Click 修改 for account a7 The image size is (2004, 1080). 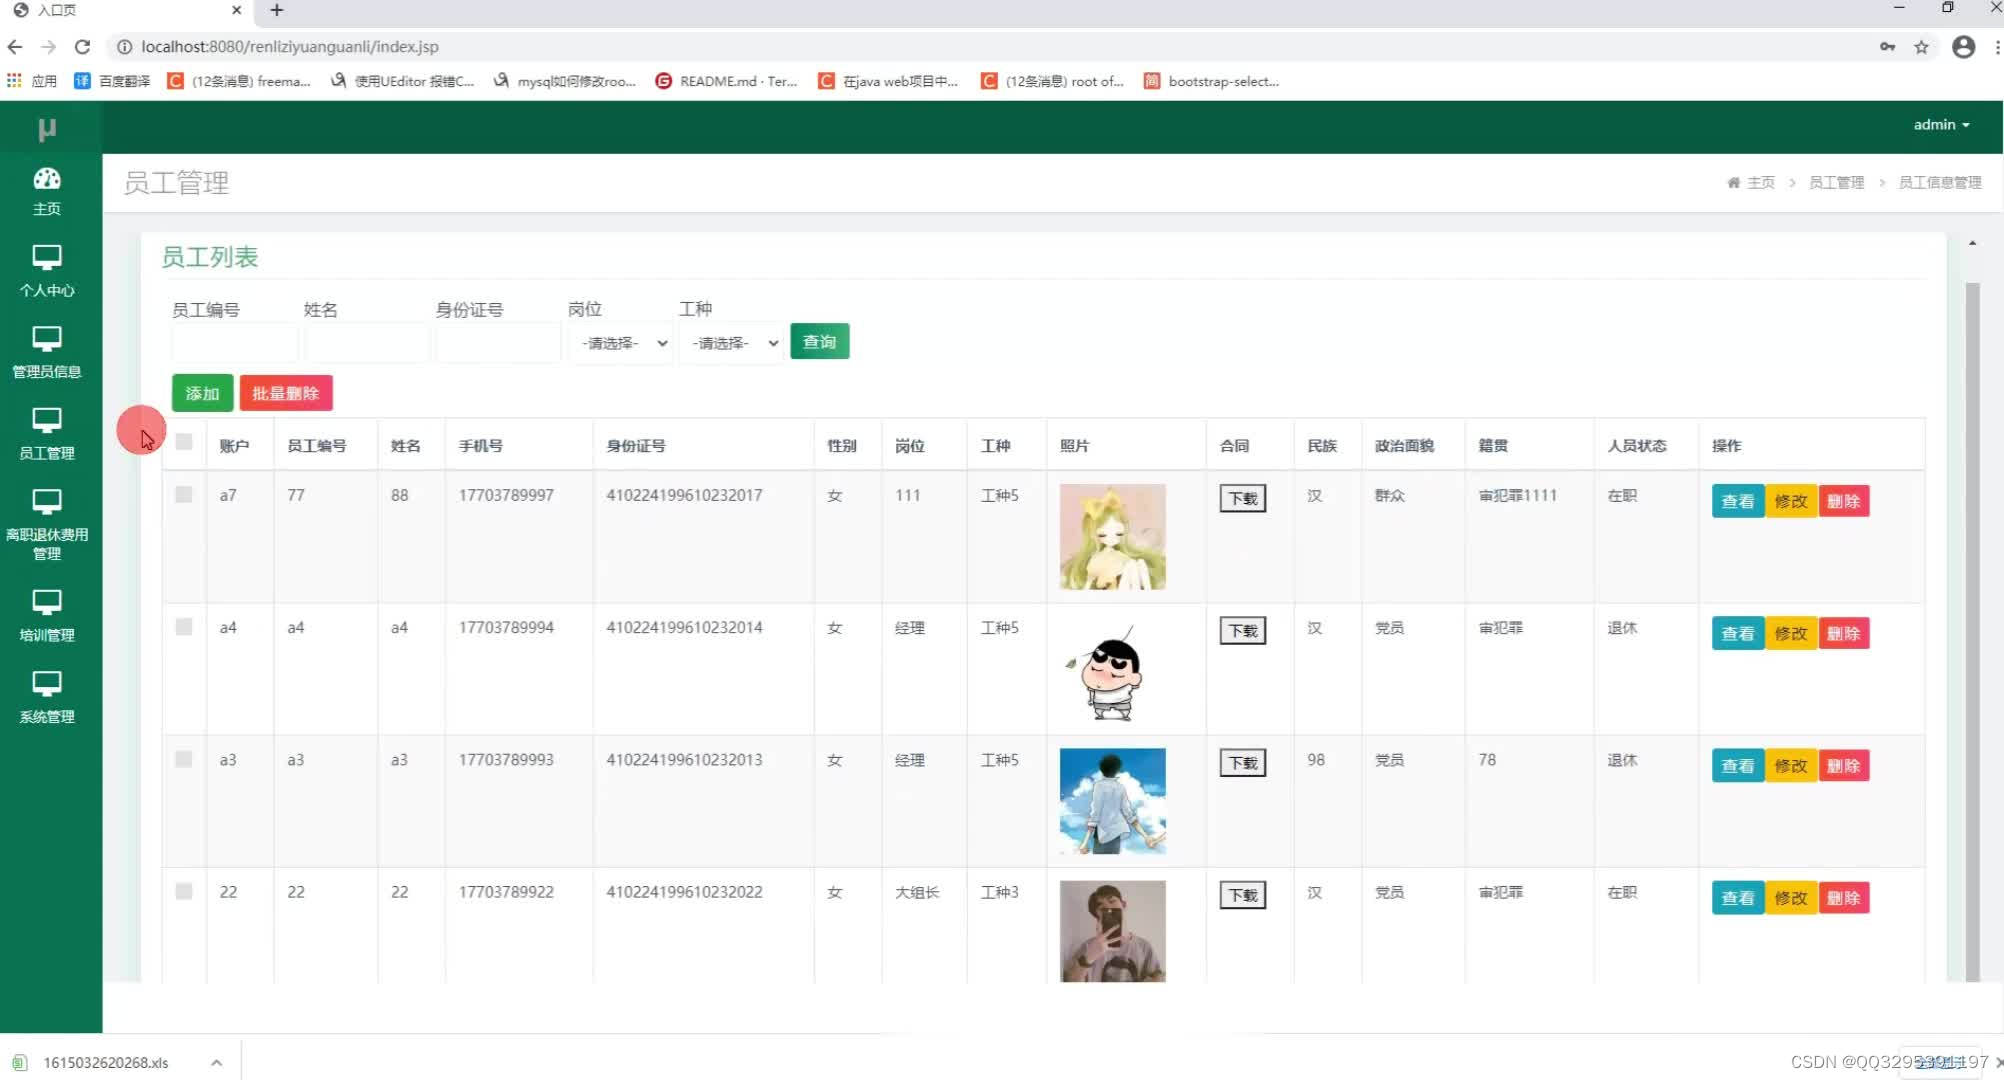1791,501
